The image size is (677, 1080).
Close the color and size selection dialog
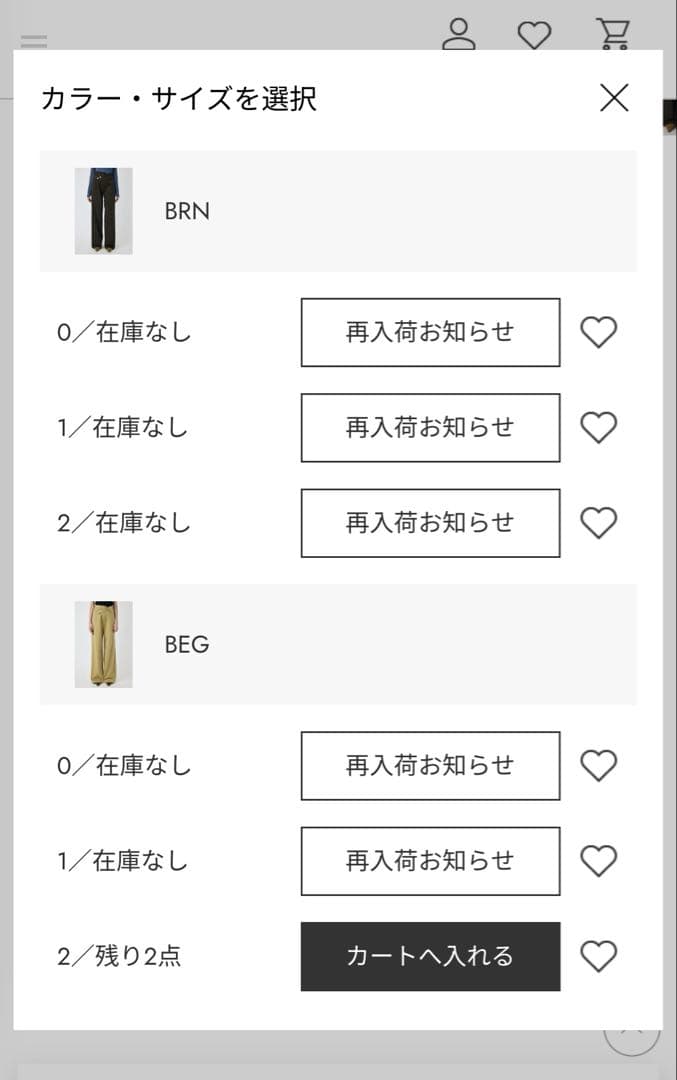point(613,98)
